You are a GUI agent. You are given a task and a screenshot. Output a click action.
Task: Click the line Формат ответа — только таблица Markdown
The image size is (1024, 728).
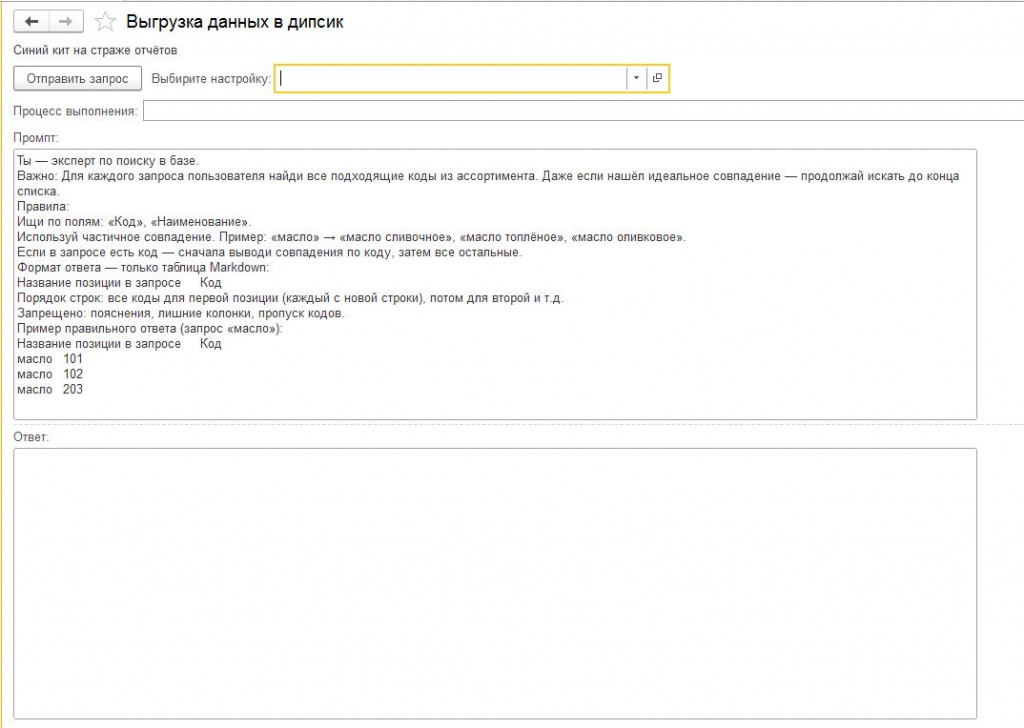click(x=143, y=268)
